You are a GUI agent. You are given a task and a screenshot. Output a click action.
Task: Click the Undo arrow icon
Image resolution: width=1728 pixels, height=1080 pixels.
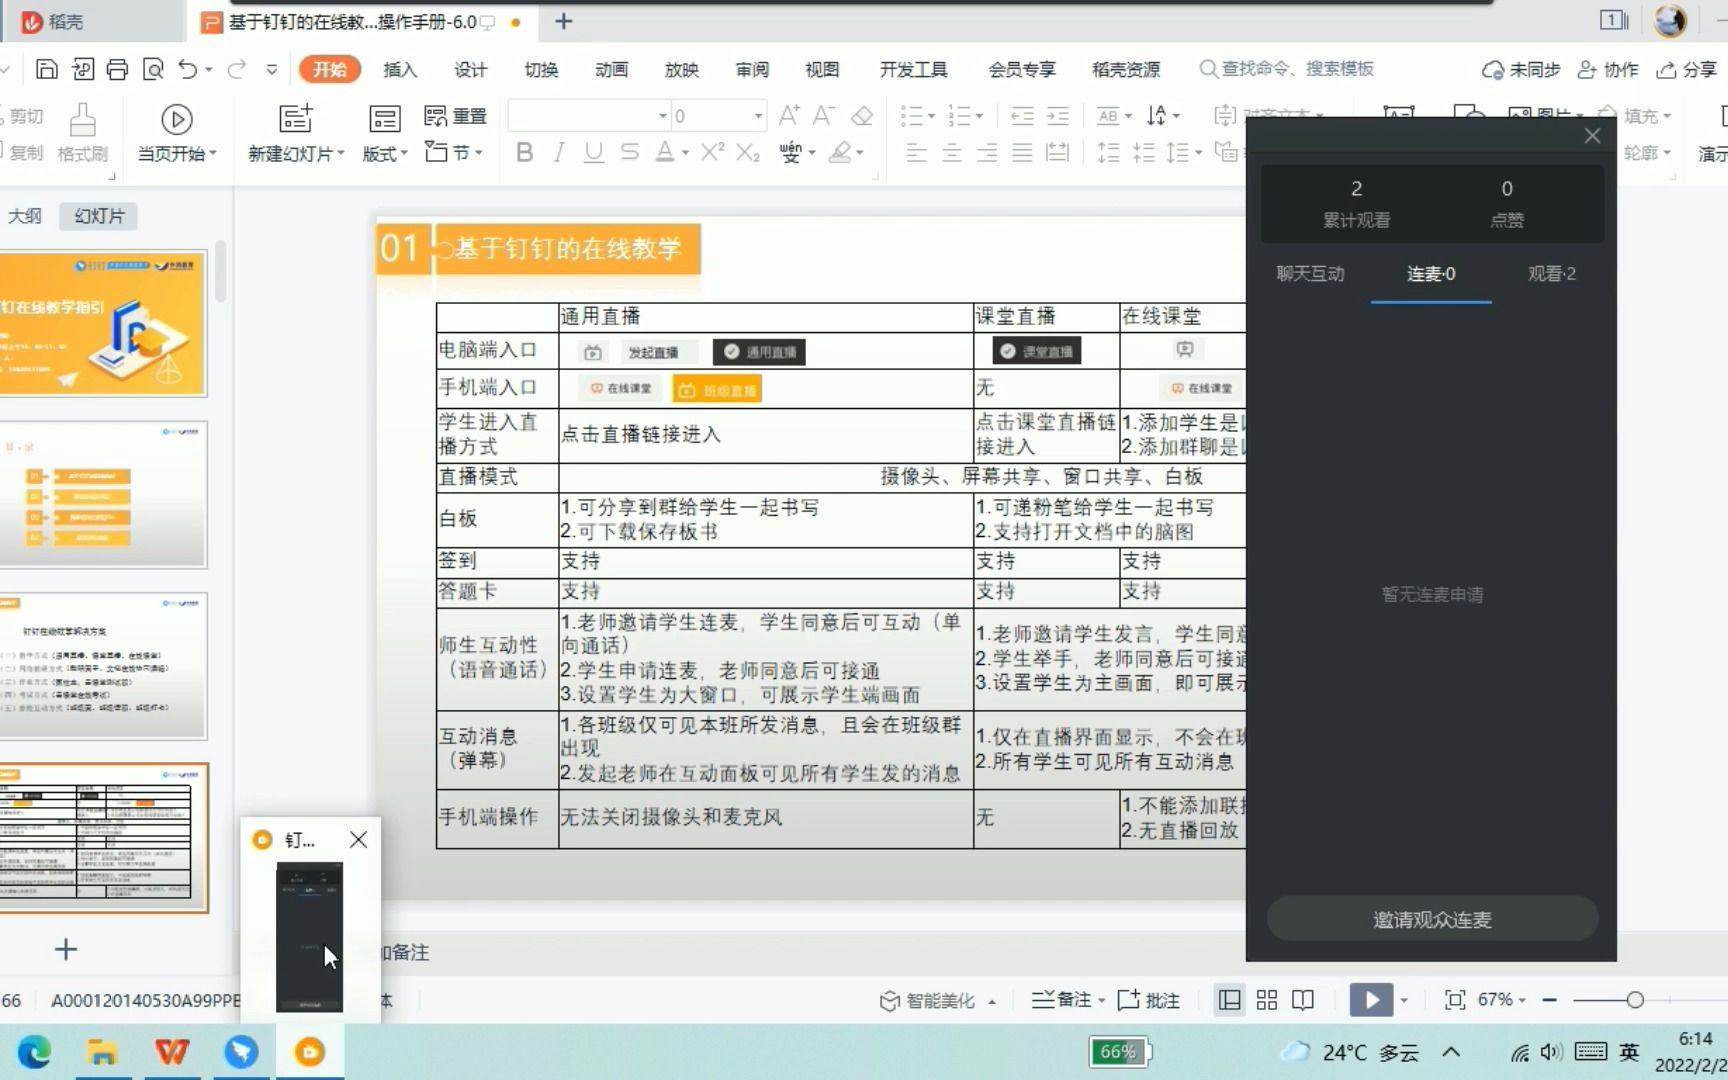[188, 69]
